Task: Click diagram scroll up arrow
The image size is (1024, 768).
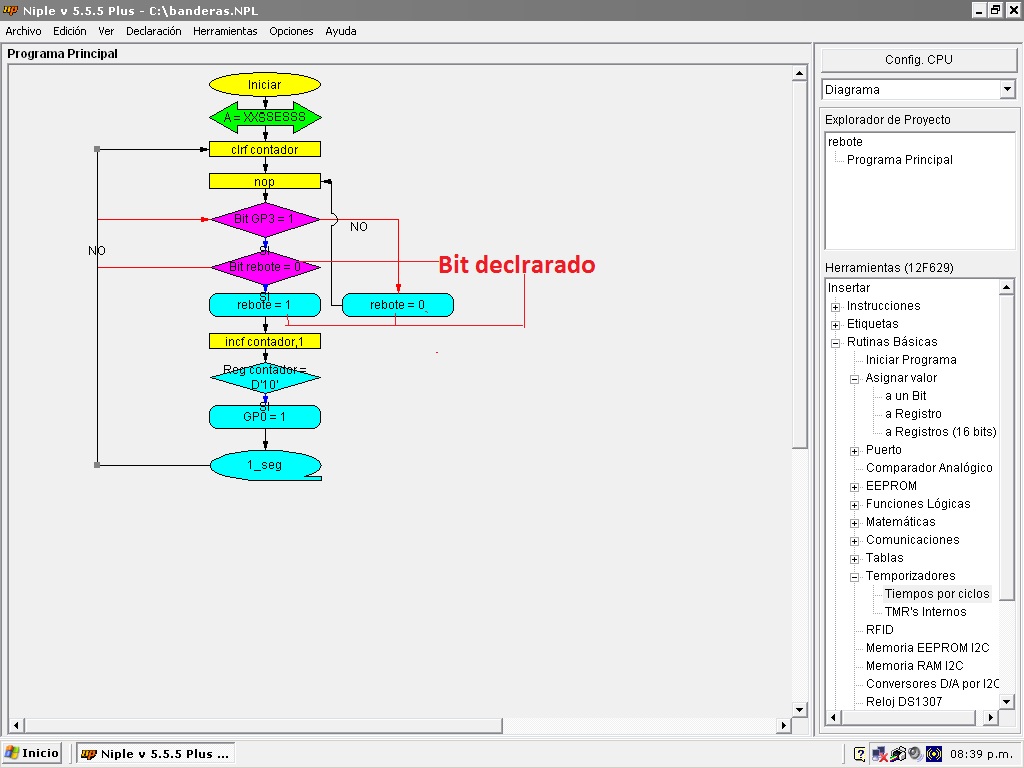Action: [799, 73]
